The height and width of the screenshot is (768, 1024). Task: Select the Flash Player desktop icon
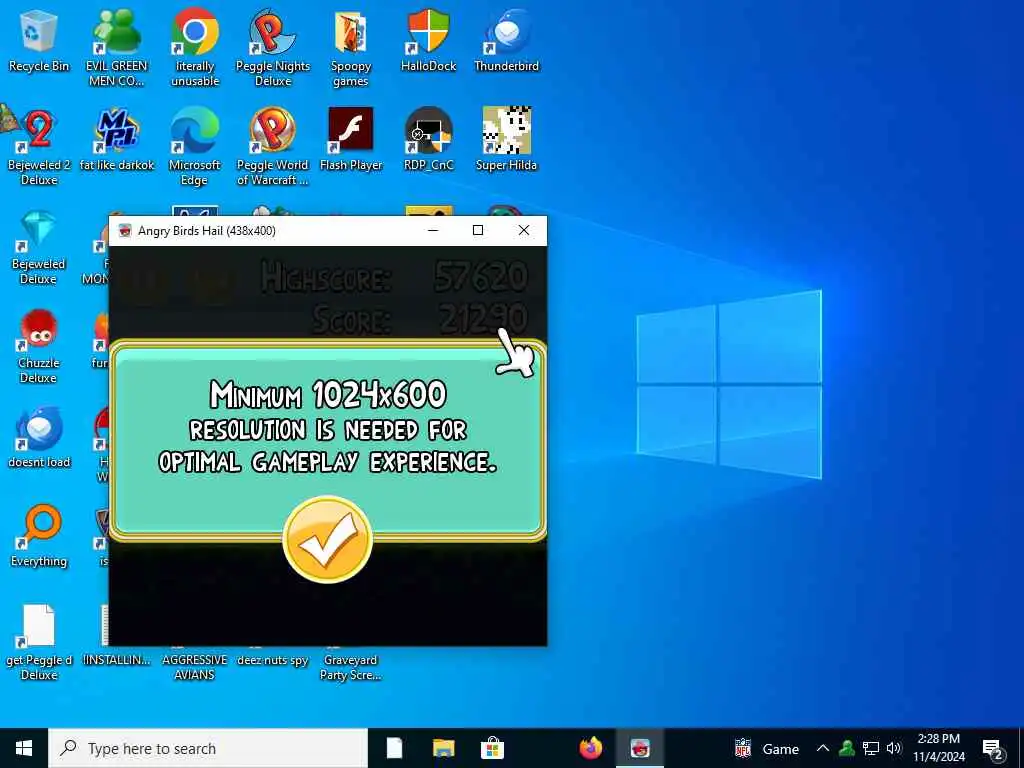pyautogui.click(x=351, y=140)
